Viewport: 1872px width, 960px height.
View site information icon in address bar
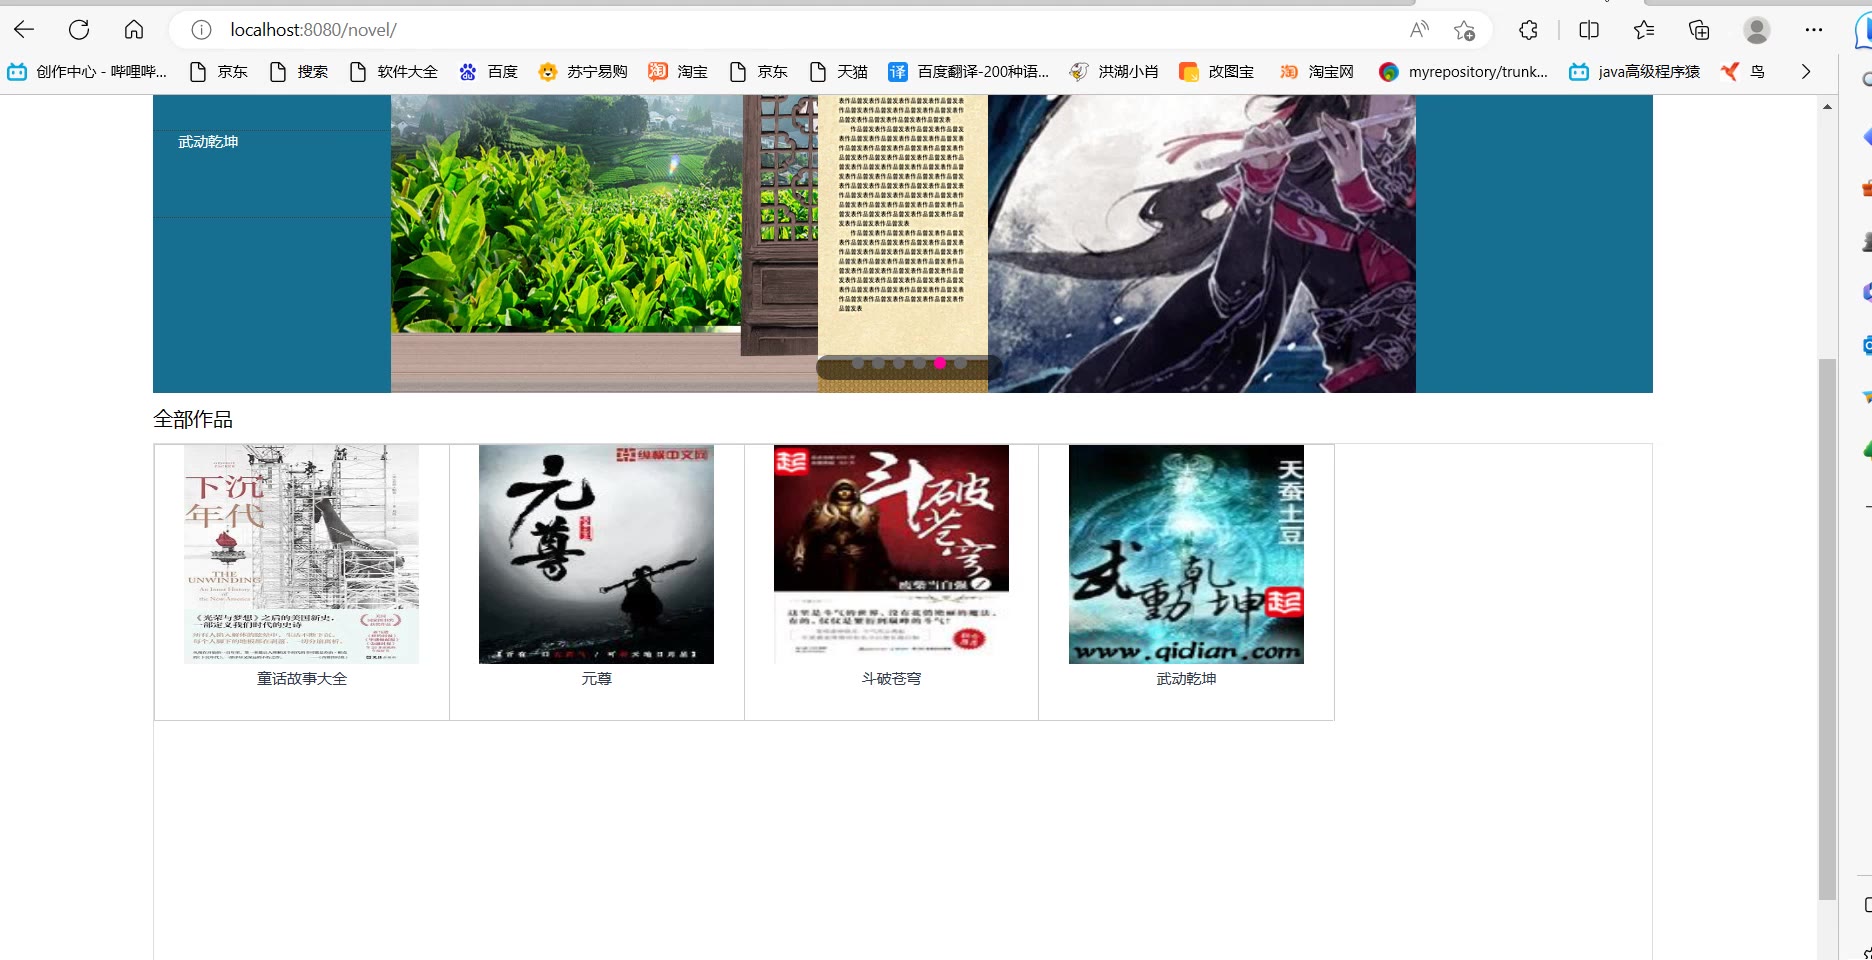(x=201, y=30)
